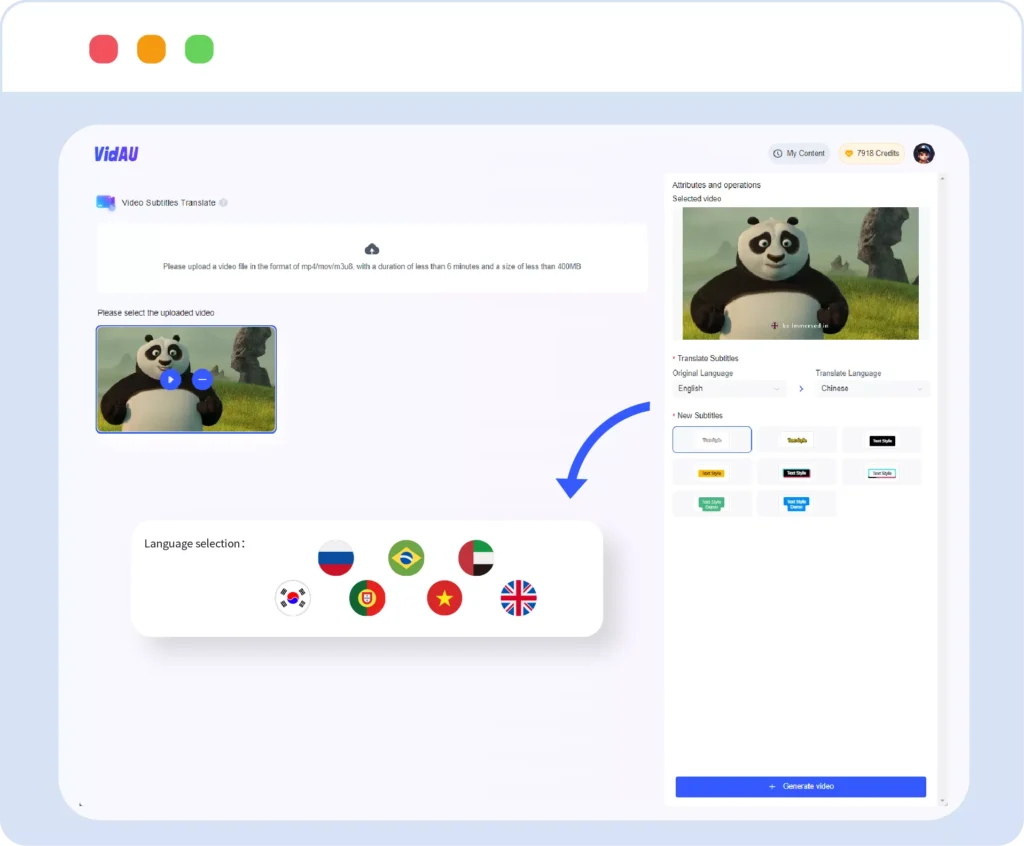The image size is (1024, 846).
Task: Open the 7918 Credits badge
Action: (871, 154)
